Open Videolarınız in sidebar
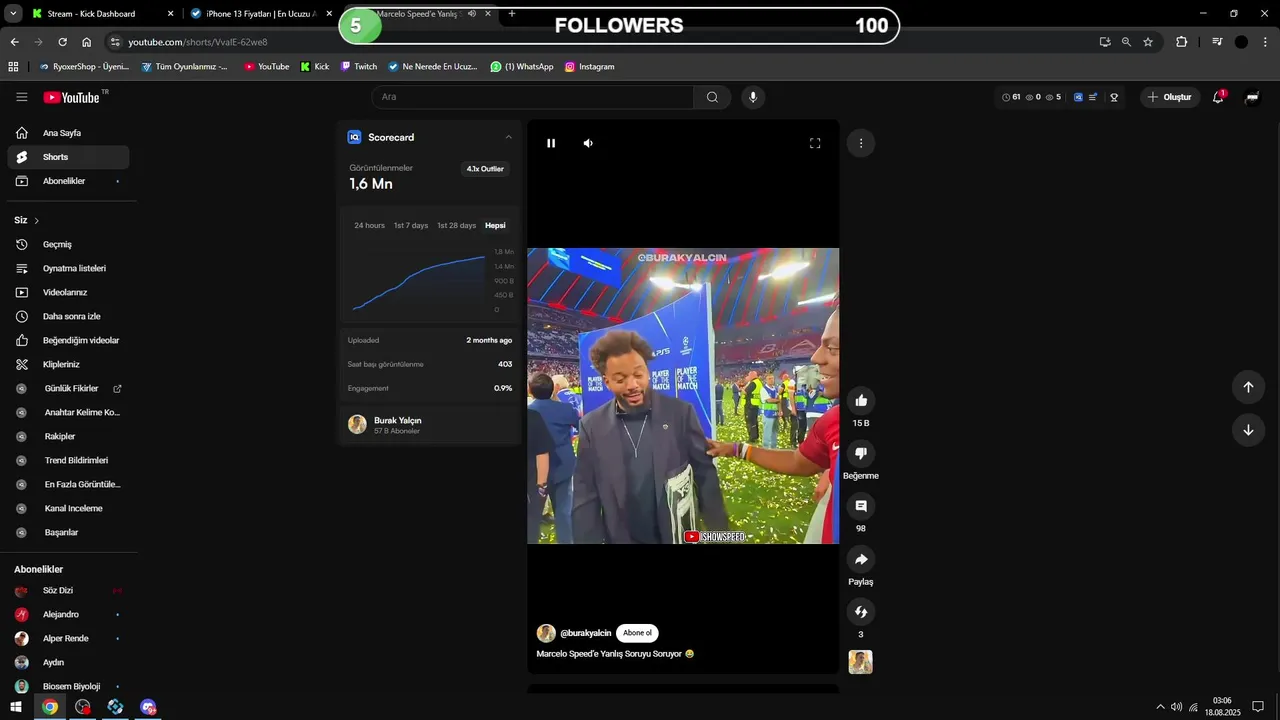The image size is (1280, 720). [68, 292]
